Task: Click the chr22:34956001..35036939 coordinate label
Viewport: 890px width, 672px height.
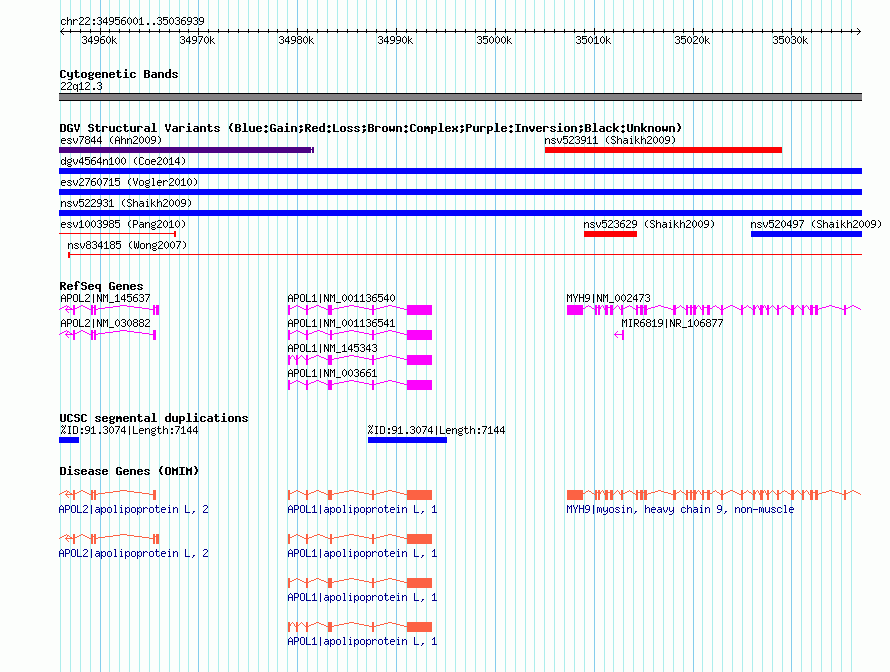Action: tap(132, 21)
